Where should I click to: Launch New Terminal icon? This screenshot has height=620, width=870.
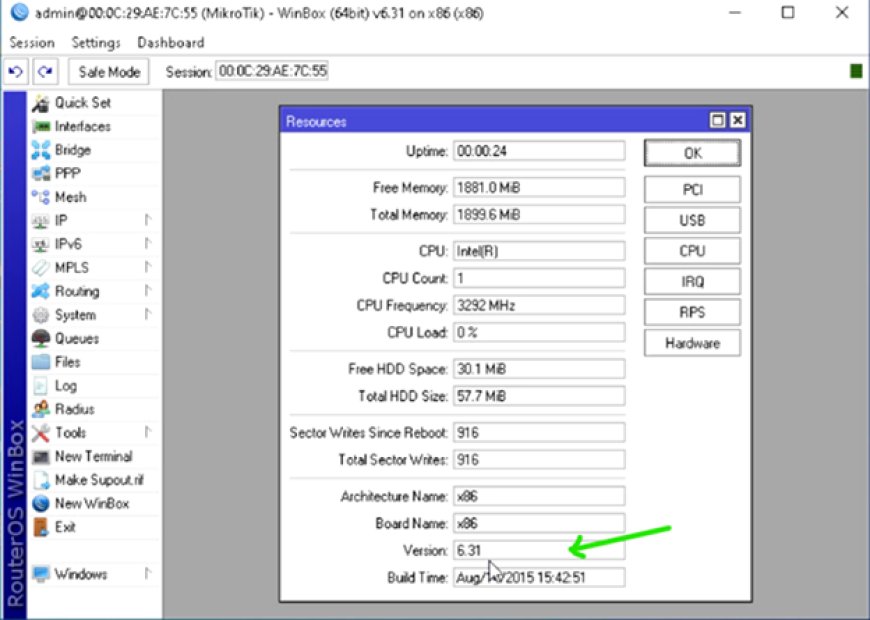tap(41, 457)
